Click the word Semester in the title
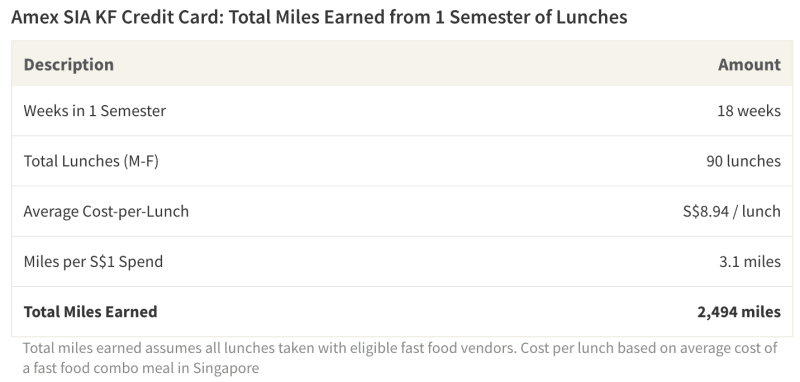Viewport: 800px width, 382px height. 492,17
